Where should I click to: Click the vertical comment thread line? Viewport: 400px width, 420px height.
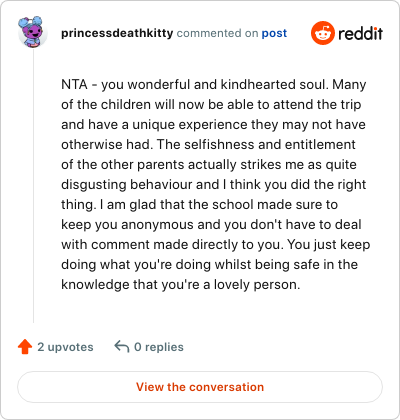pyautogui.click(x=33, y=186)
